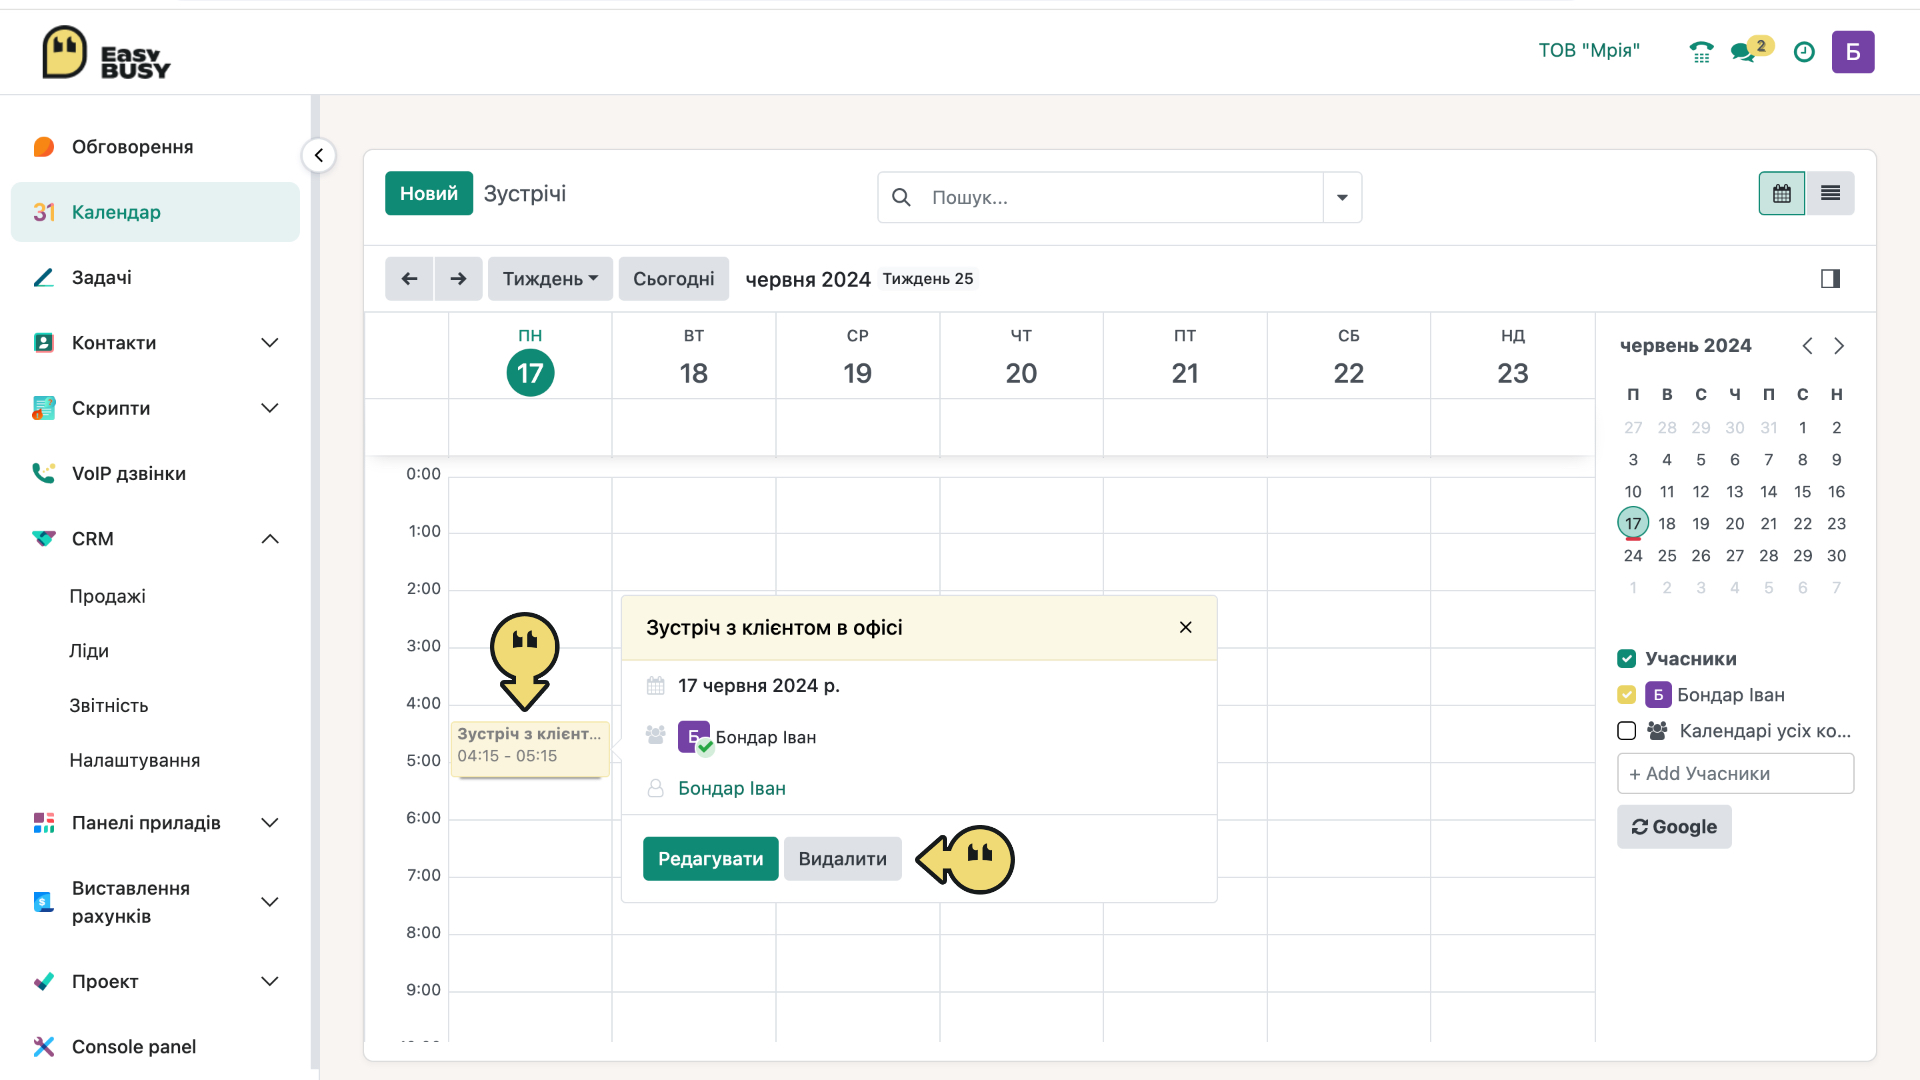Open Задачі in the sidebar
The width and height of the screenshot is (1920, 1080).
(x=155, y=278)
